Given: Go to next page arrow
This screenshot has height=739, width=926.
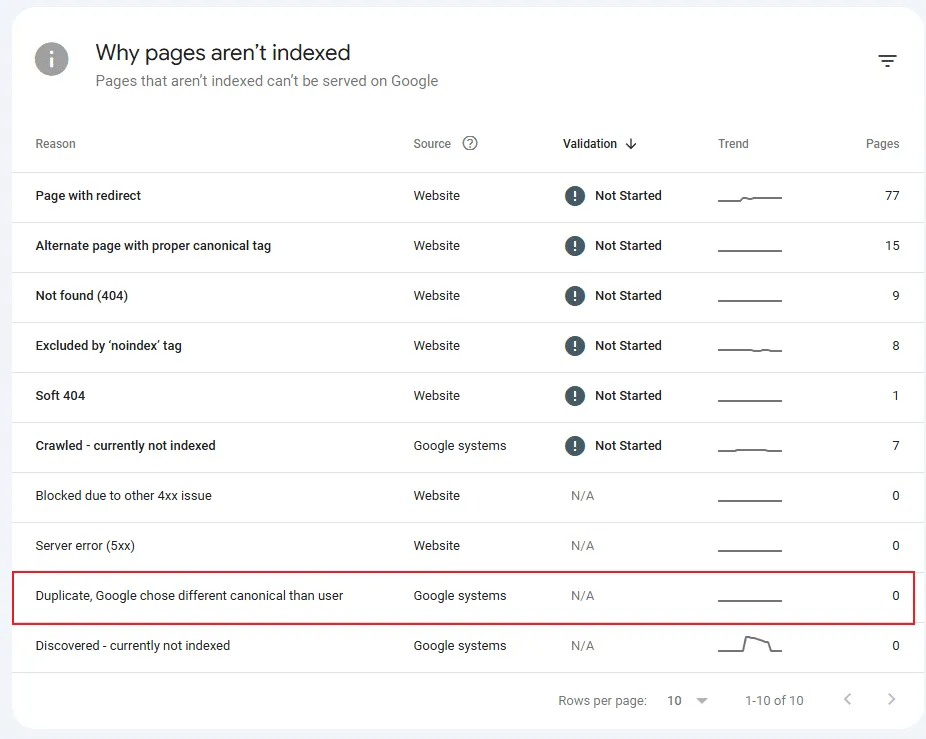Looking at the screenshot, I should (891, 700).
